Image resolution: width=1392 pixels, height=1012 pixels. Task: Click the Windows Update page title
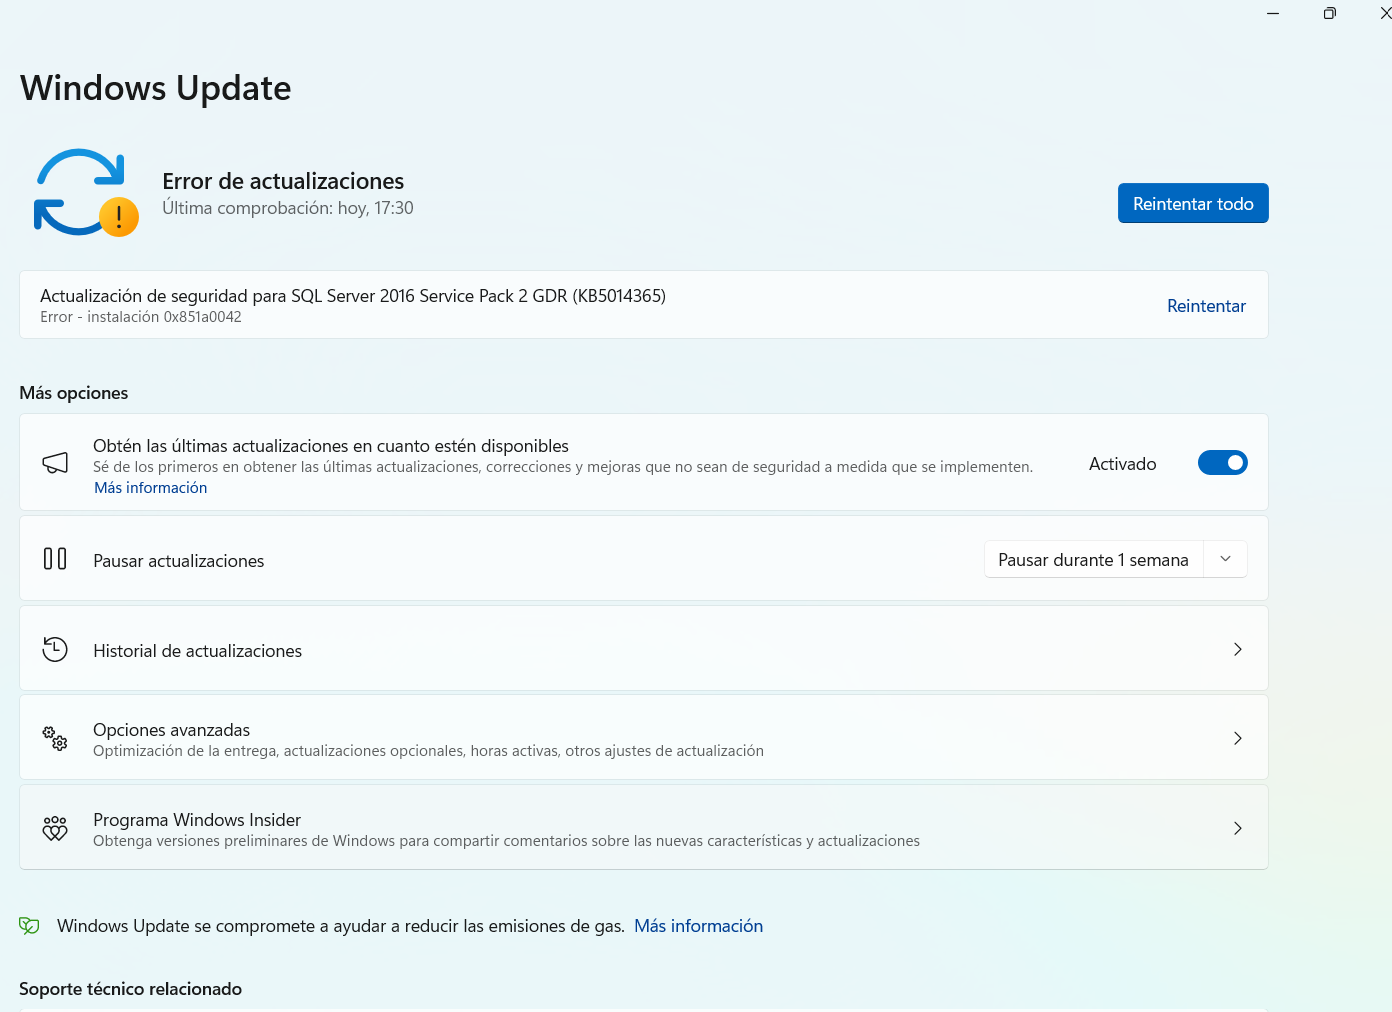[x=156, y=88]
